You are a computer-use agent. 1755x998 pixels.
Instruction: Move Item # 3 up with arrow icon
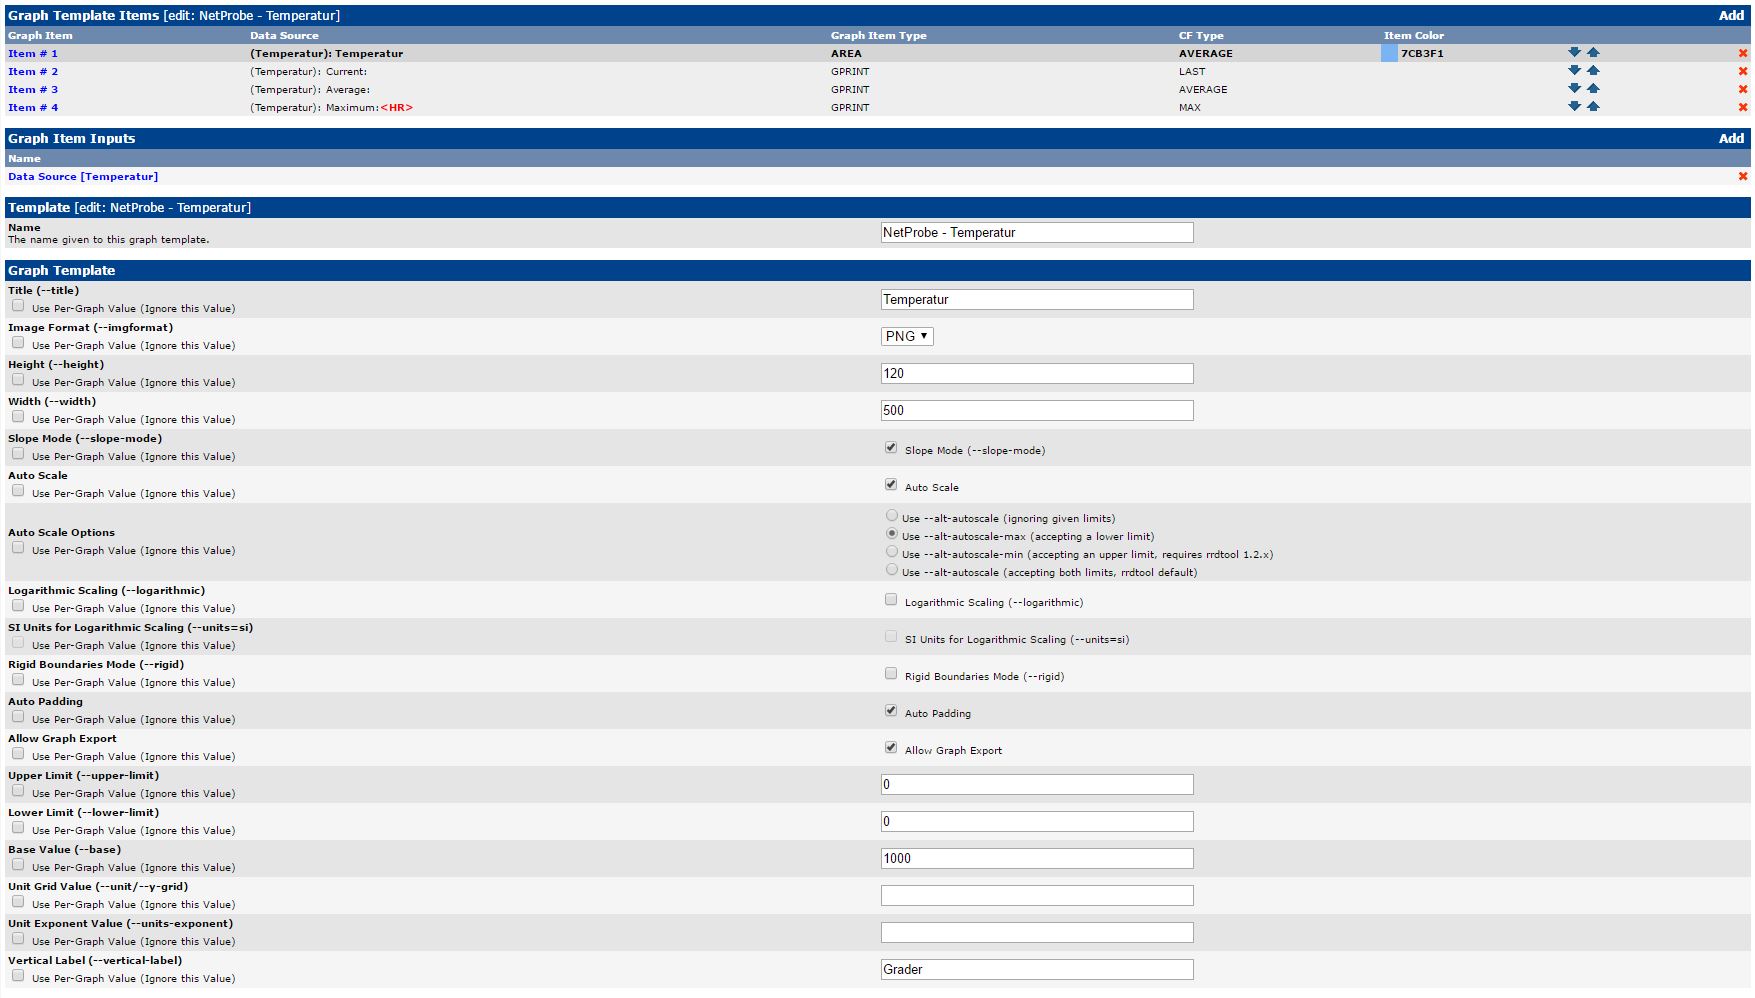(1593, 88)
